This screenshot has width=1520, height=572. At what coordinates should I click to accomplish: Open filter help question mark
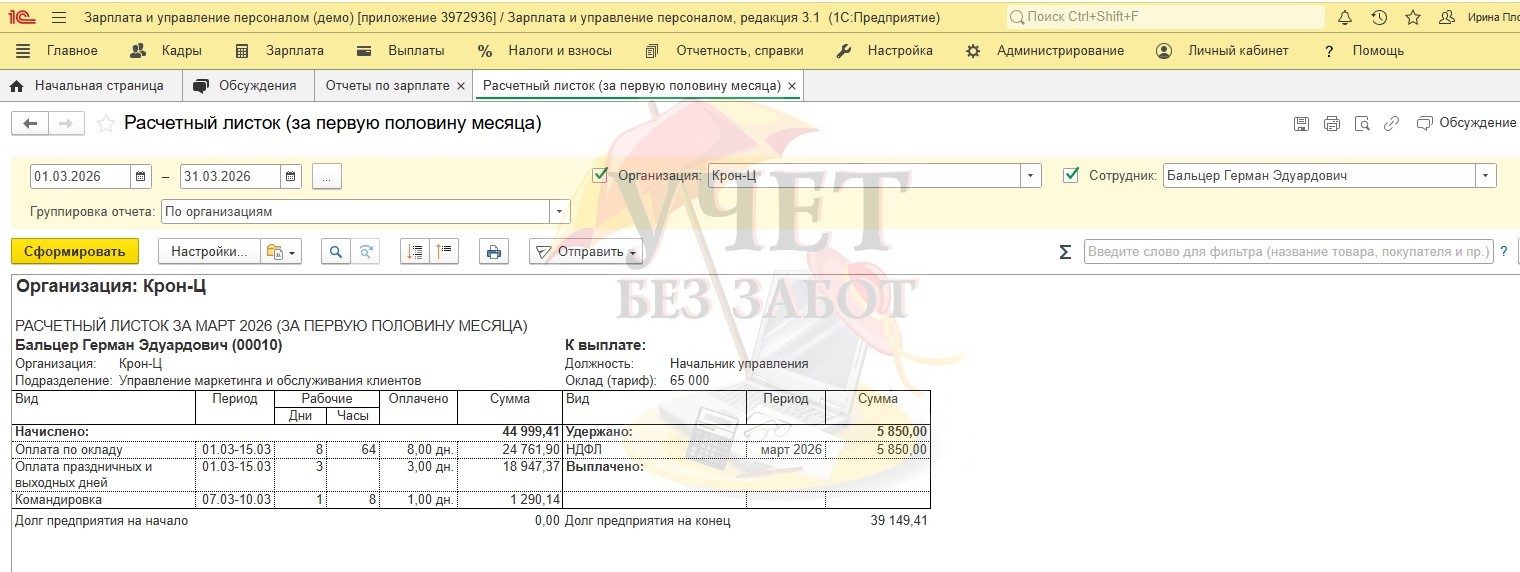(1503, 252)
